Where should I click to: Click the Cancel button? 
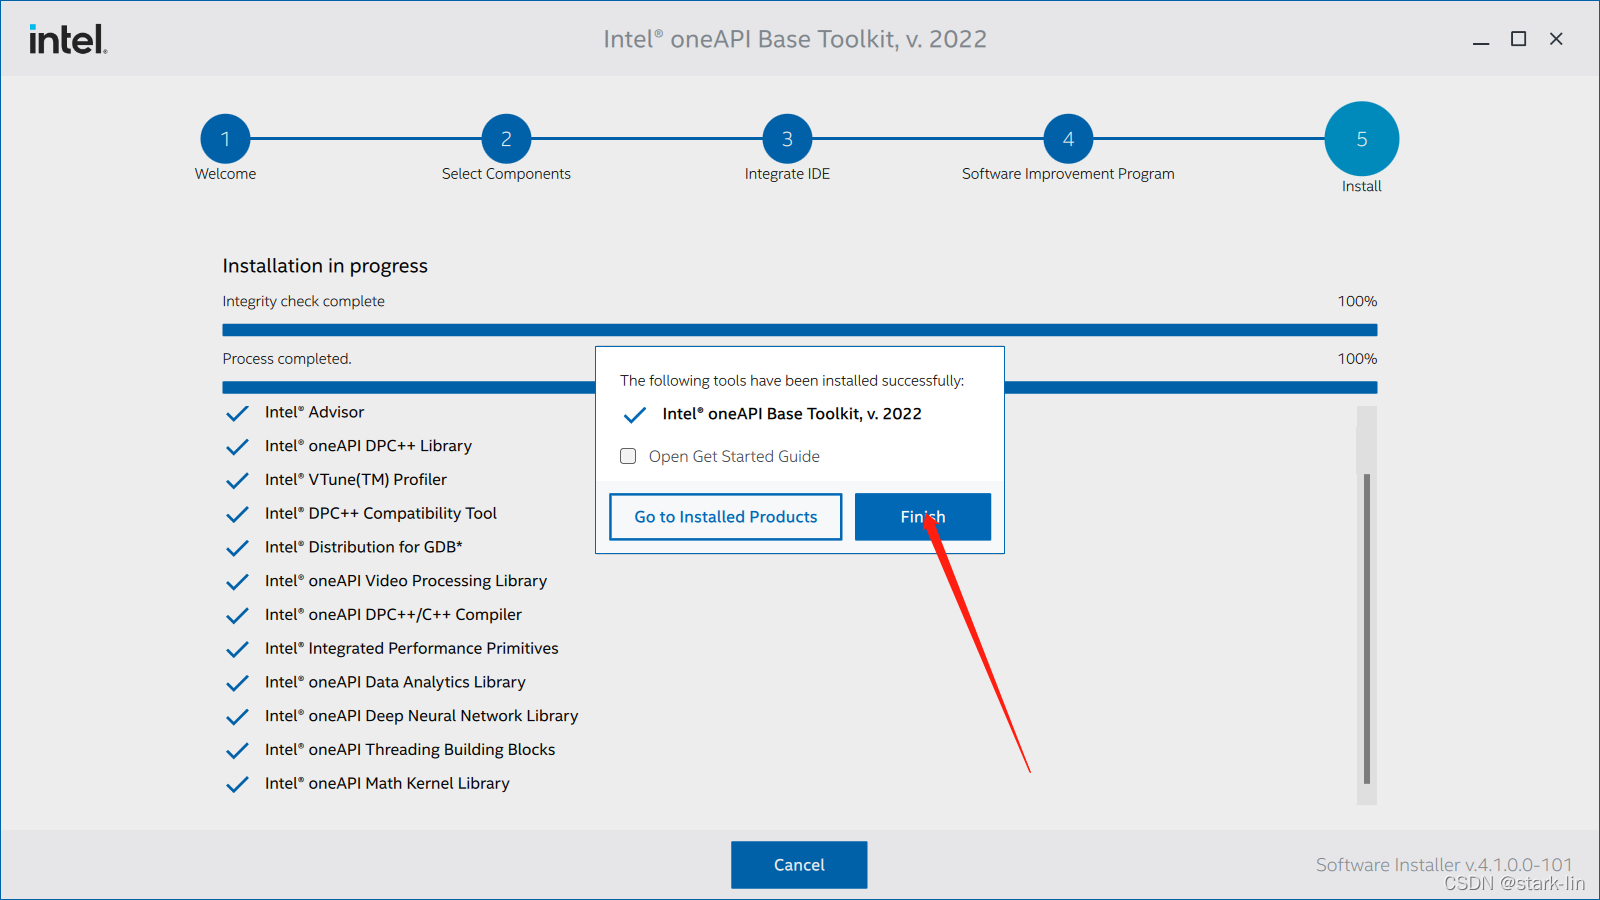798,864
